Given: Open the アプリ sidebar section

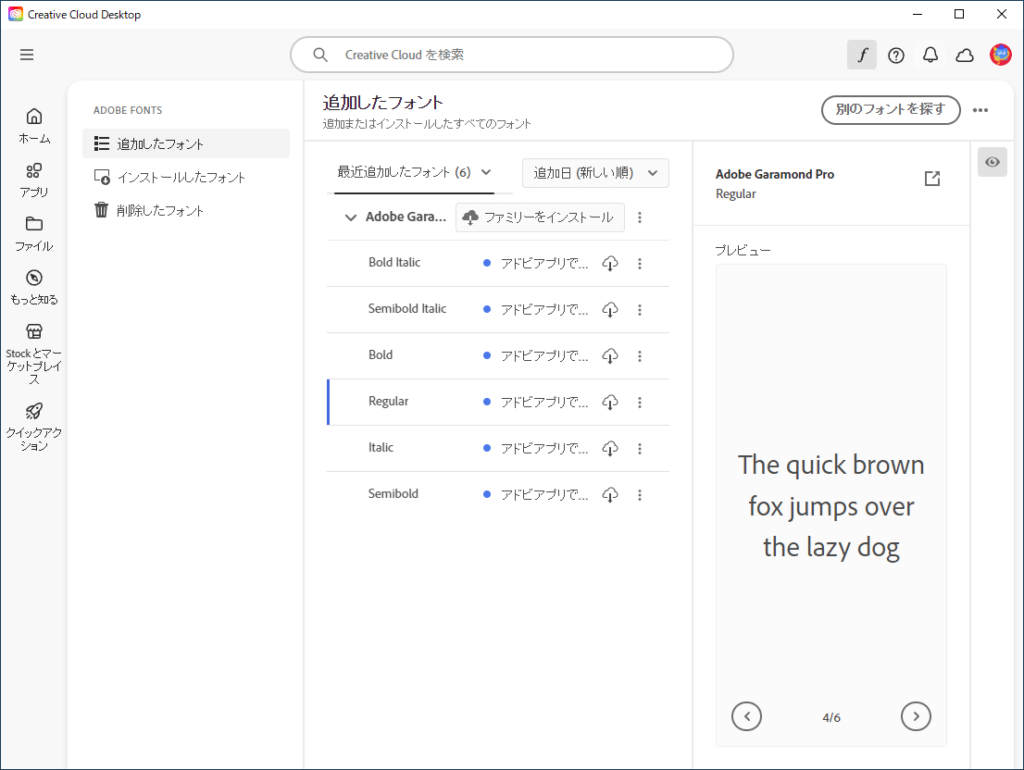Looking at the screenshot, I should point(34,180).
